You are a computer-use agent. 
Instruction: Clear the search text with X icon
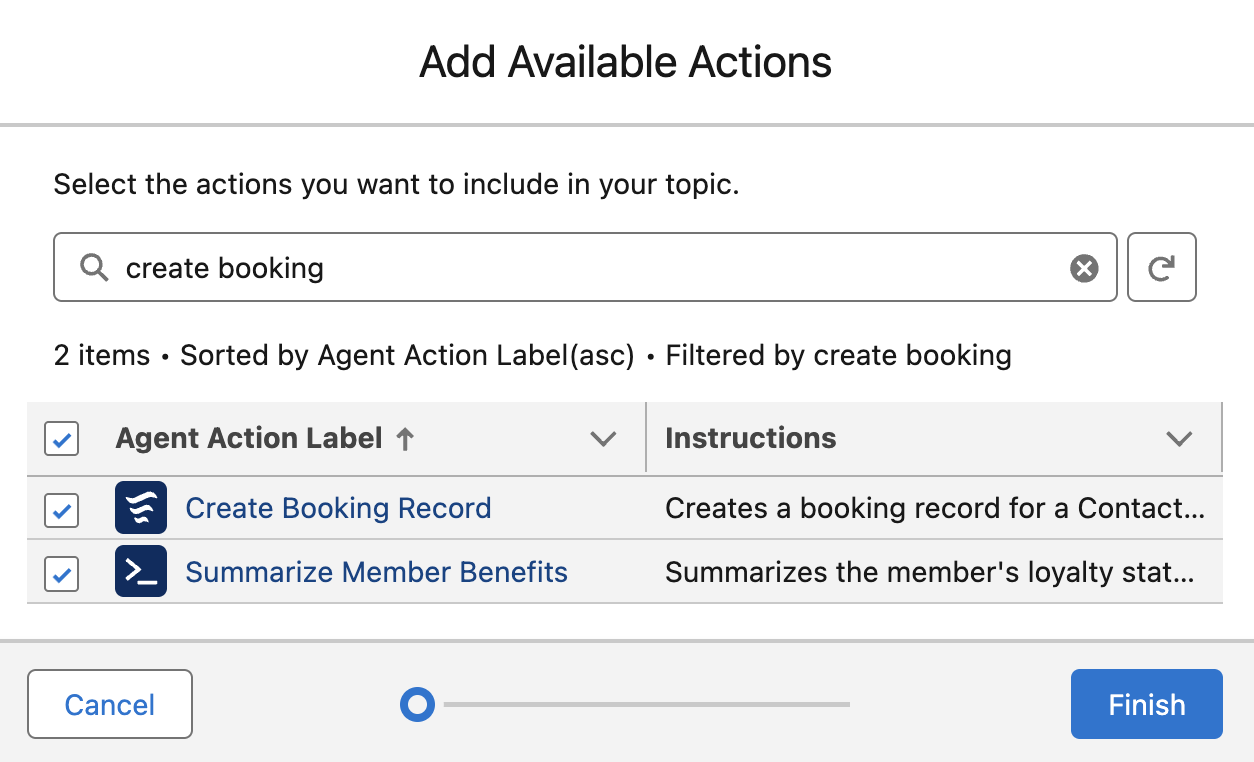click(x=1084, y=268)
